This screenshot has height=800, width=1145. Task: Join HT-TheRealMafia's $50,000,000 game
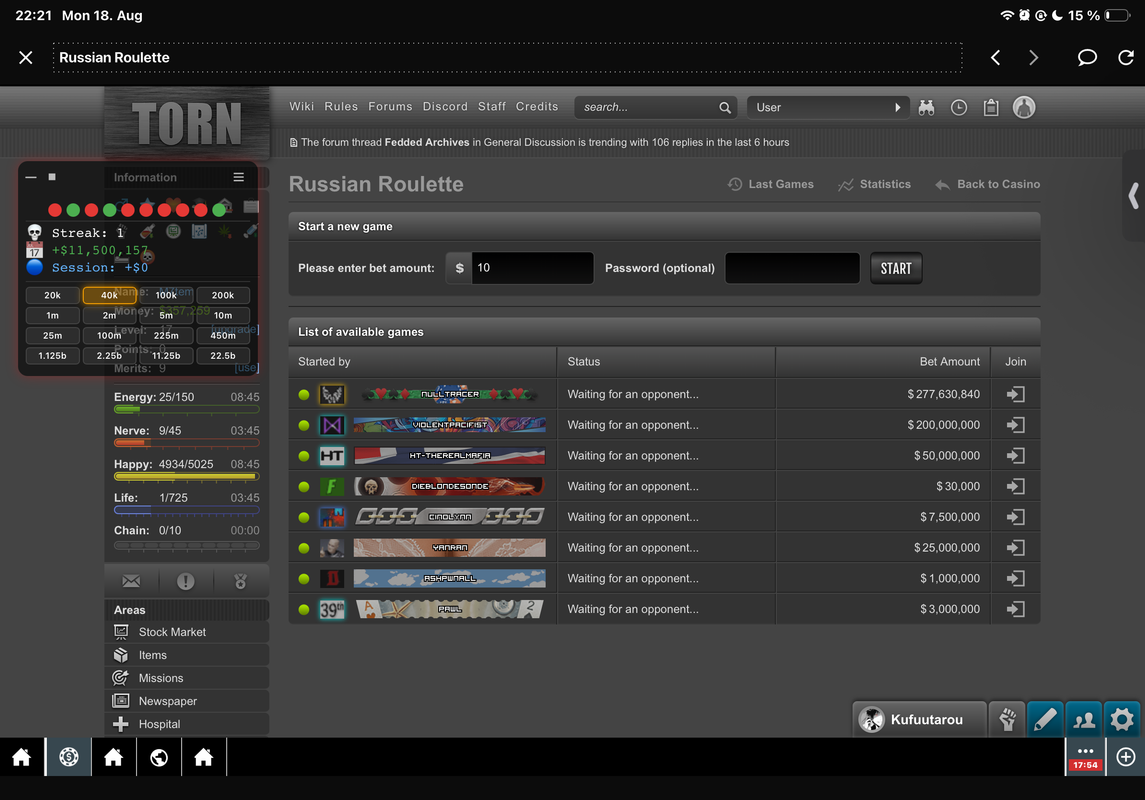point(1016,455)
